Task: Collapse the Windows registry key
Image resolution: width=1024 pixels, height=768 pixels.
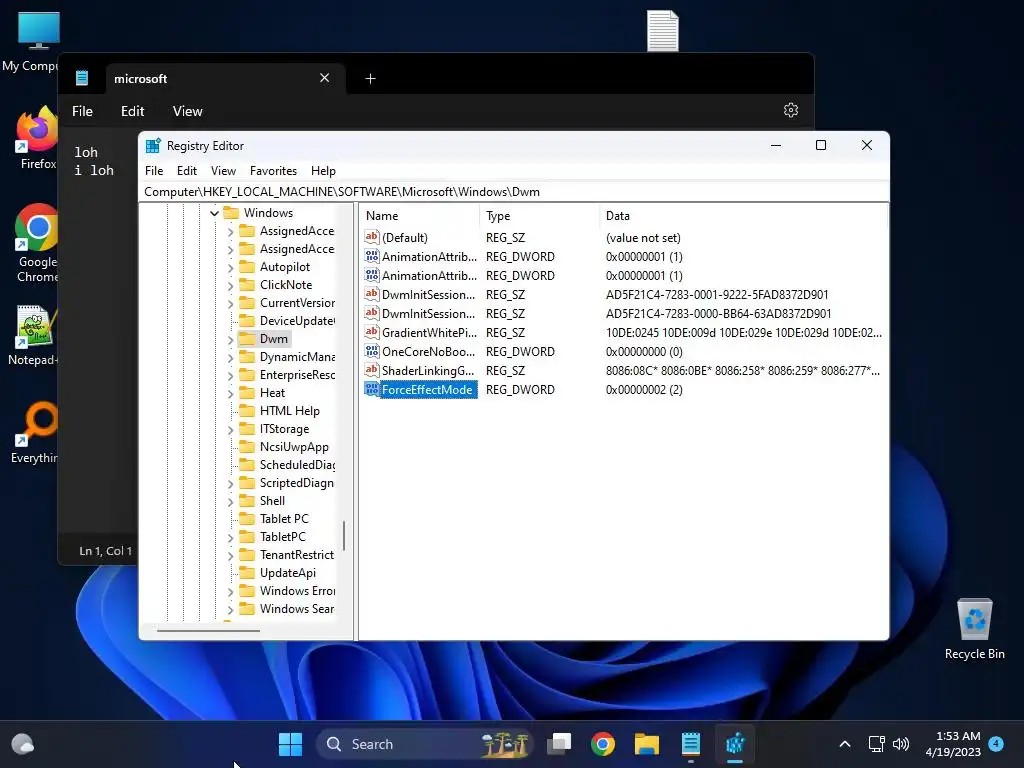Action: tap(214, 213)
